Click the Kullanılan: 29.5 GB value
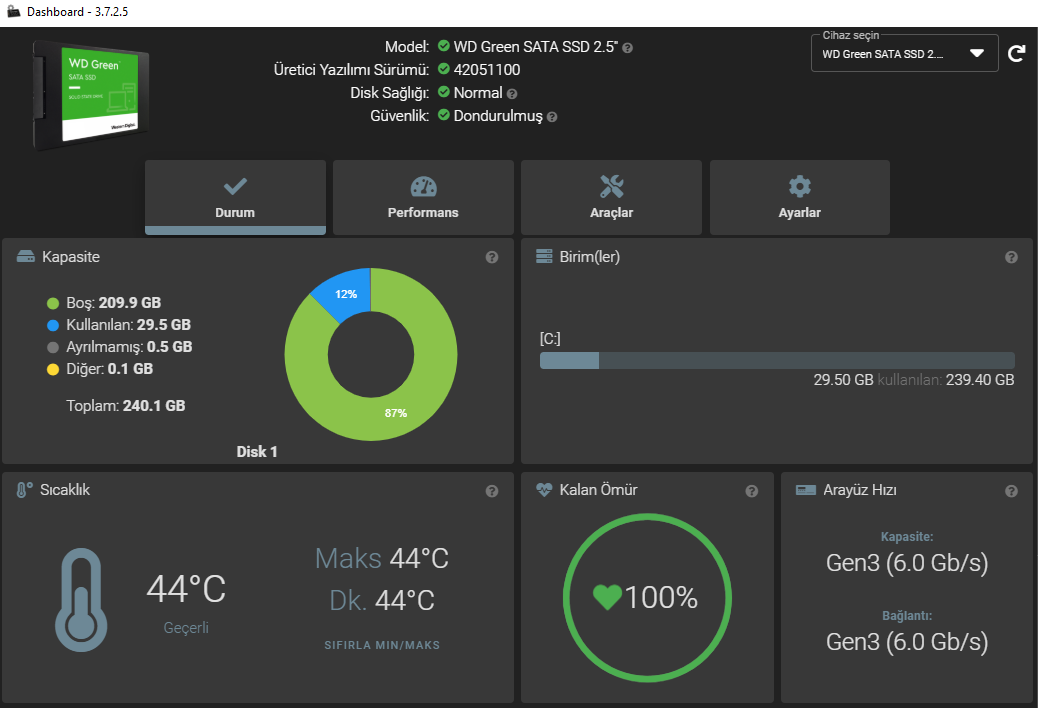 128,325
